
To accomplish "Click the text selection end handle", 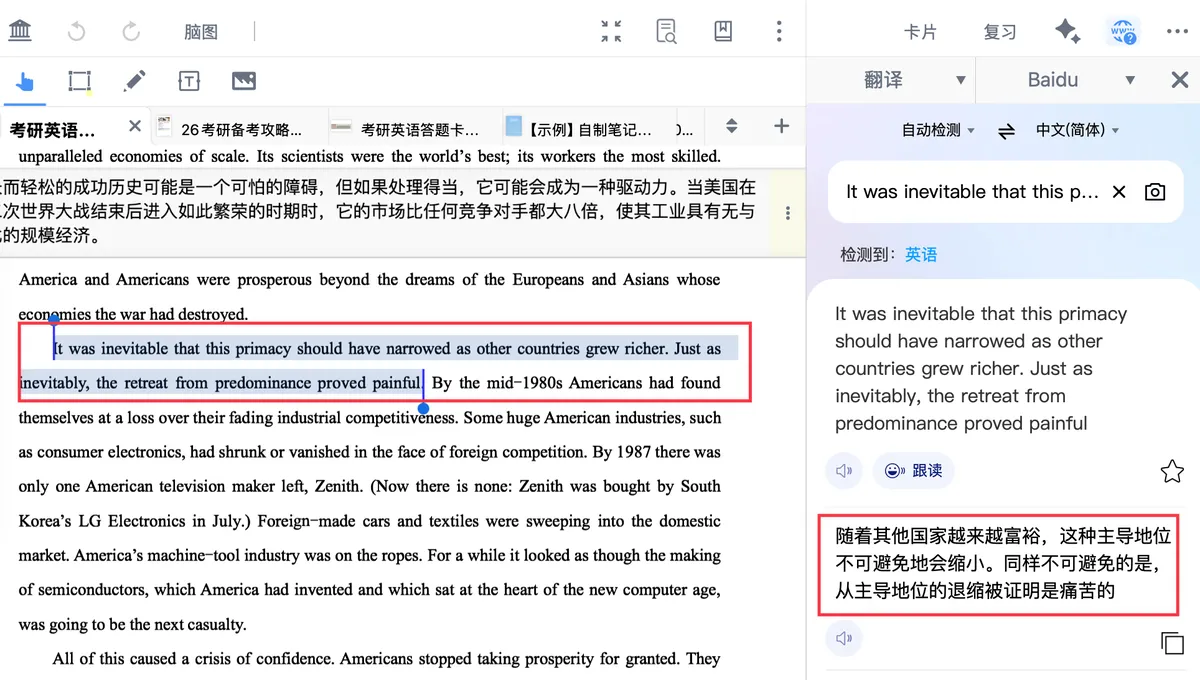I will click(x=423, y=408).
